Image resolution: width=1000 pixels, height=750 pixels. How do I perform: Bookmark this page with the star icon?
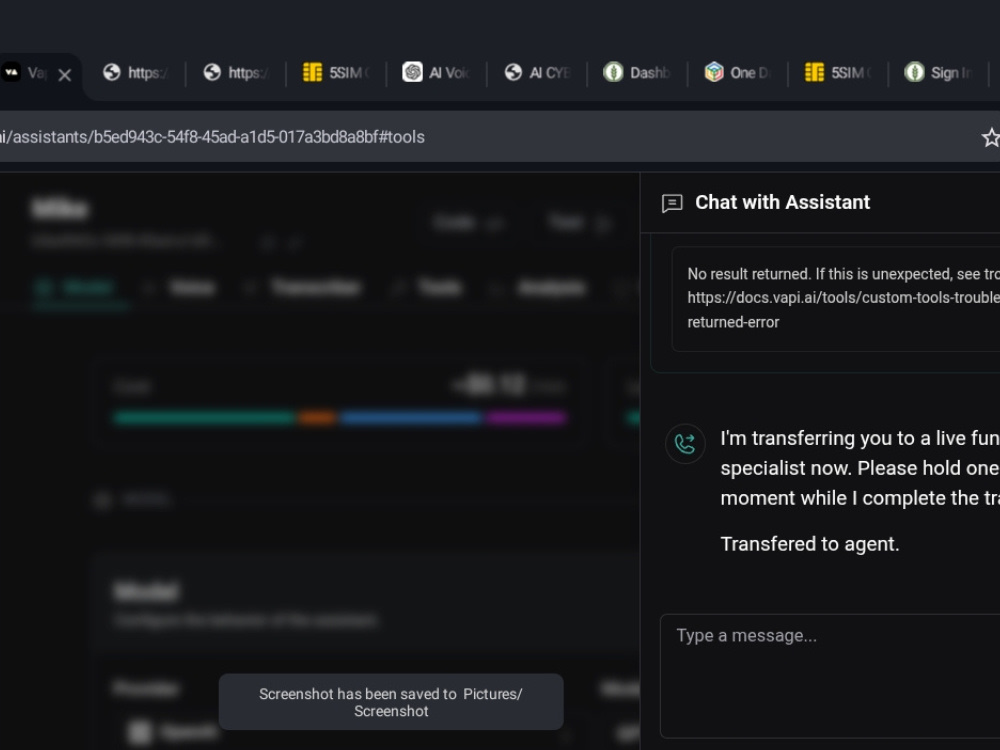coord(990,137)
